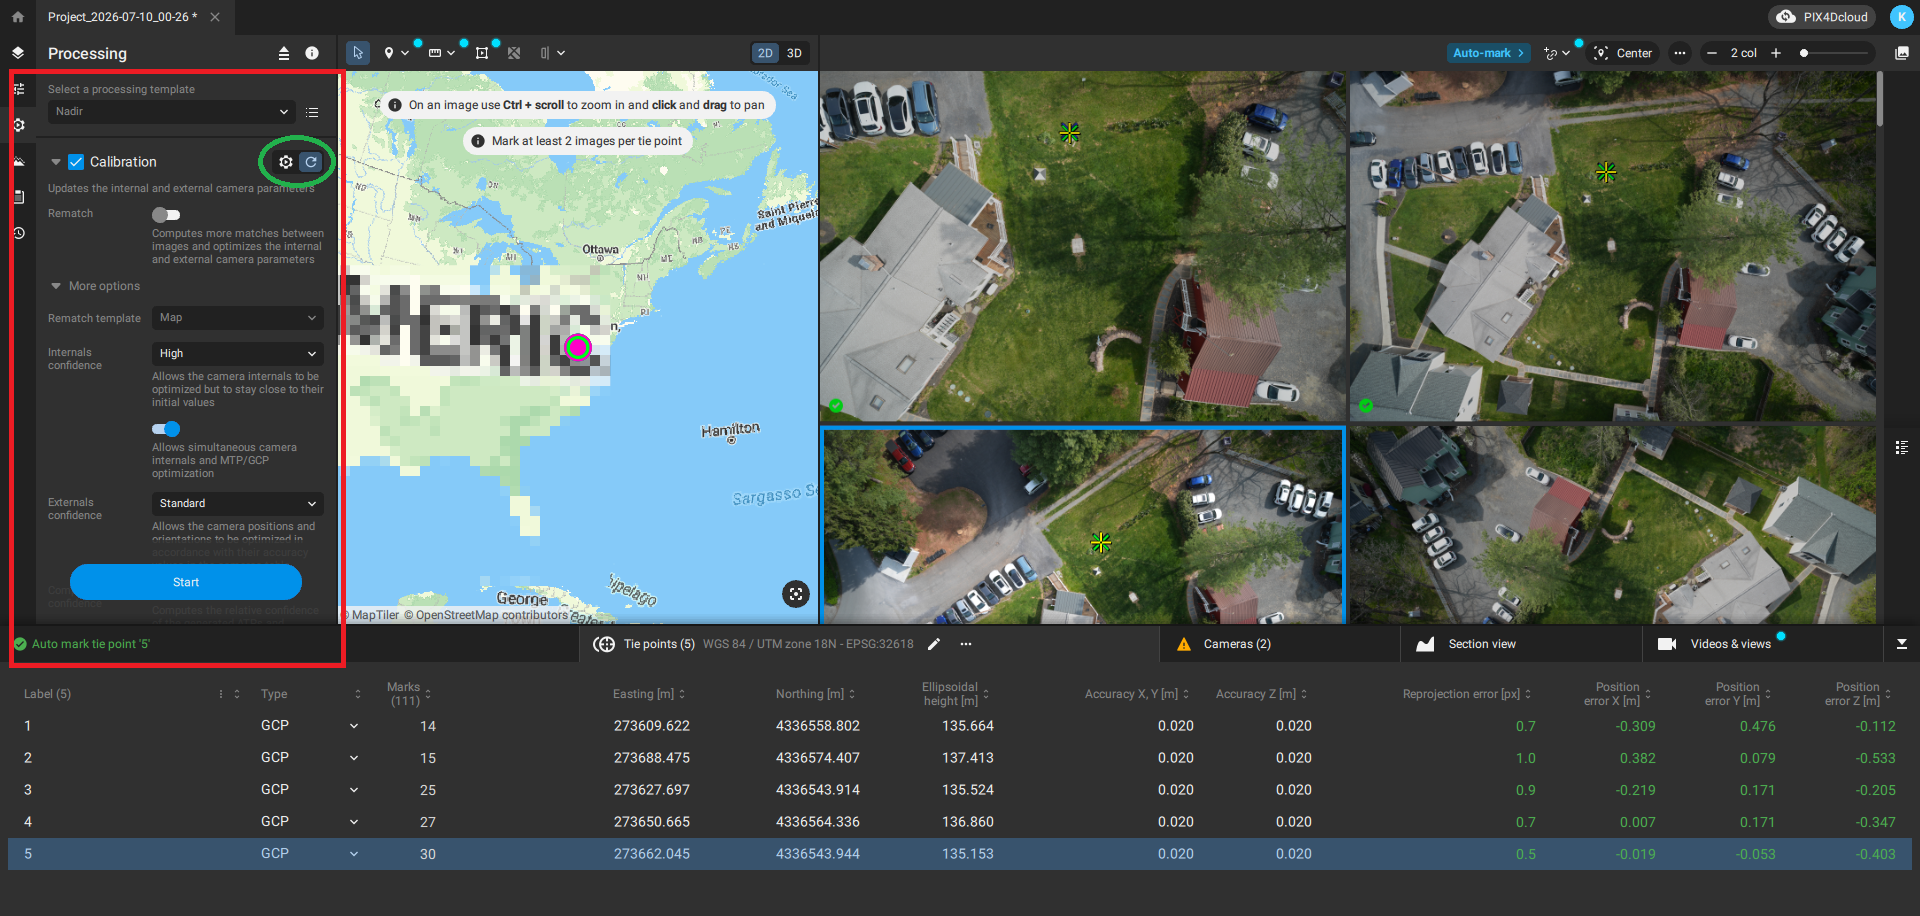Viewport: 1920px width, 916px height.
Task: Select the region of interest tool
Action: click(x=482, y=53)
